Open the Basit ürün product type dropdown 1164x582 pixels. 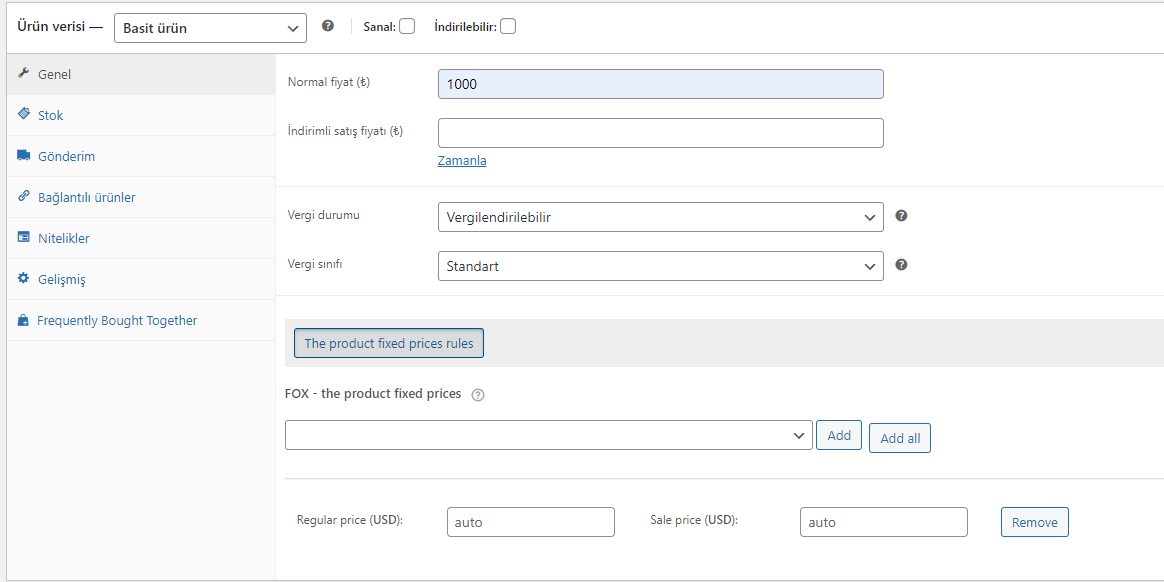click(x=210, y=28)
